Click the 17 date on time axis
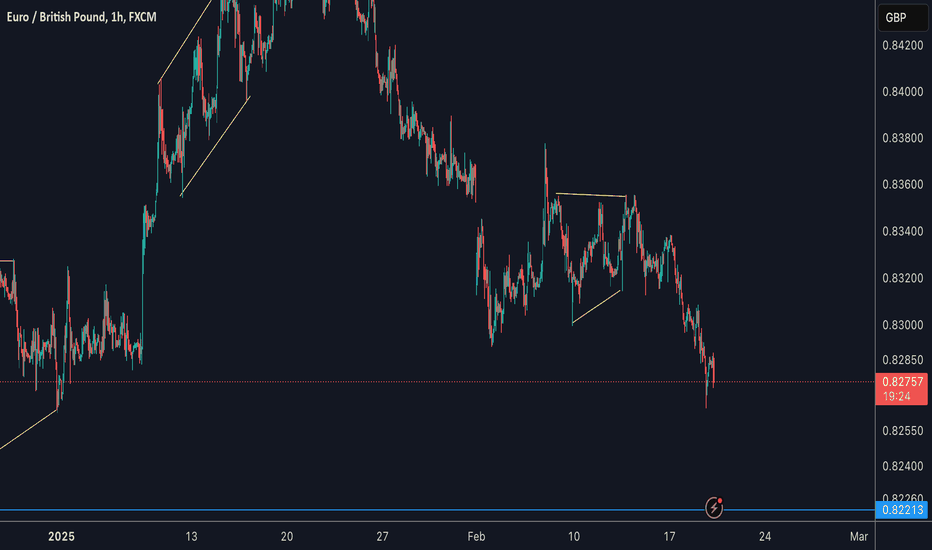The height and width of the screenshot is (550, 932). coord(669,536)
